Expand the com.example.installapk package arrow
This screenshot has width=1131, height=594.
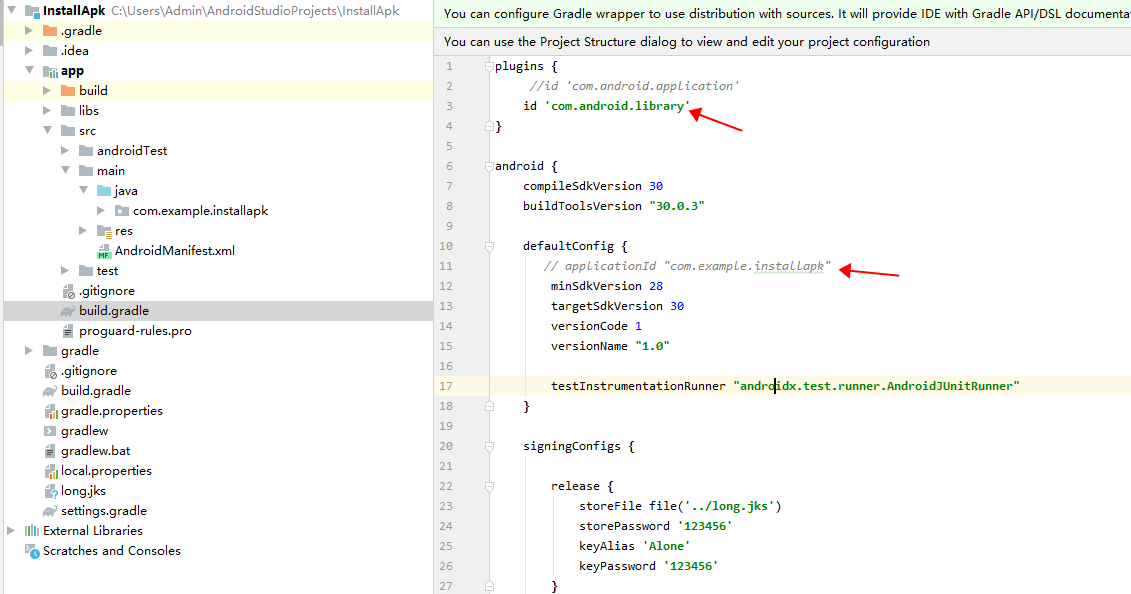101,210
